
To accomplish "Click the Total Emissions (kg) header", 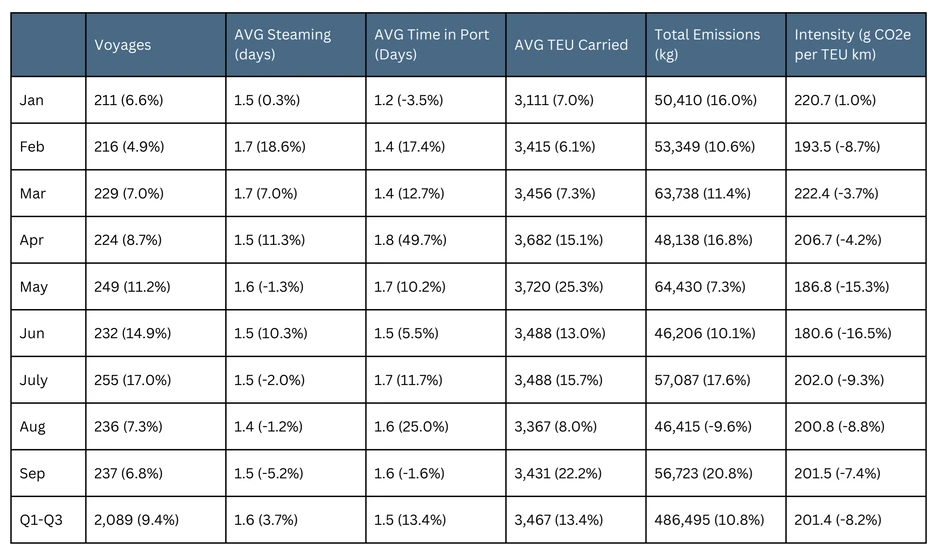I will (x=707, y=44).
